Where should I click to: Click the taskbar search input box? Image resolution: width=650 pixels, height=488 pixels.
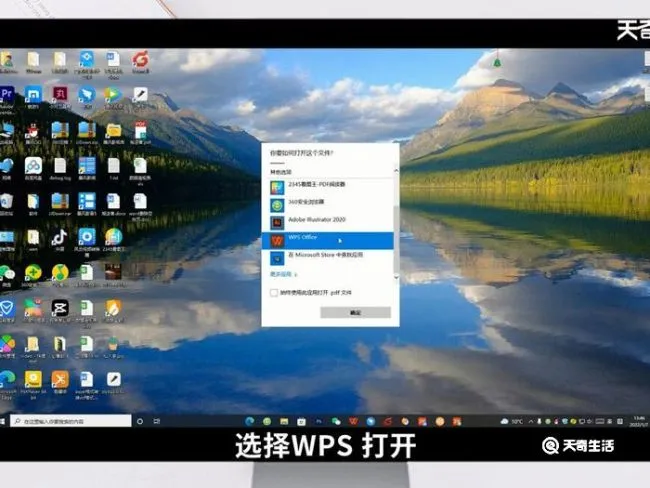[70, 421]
